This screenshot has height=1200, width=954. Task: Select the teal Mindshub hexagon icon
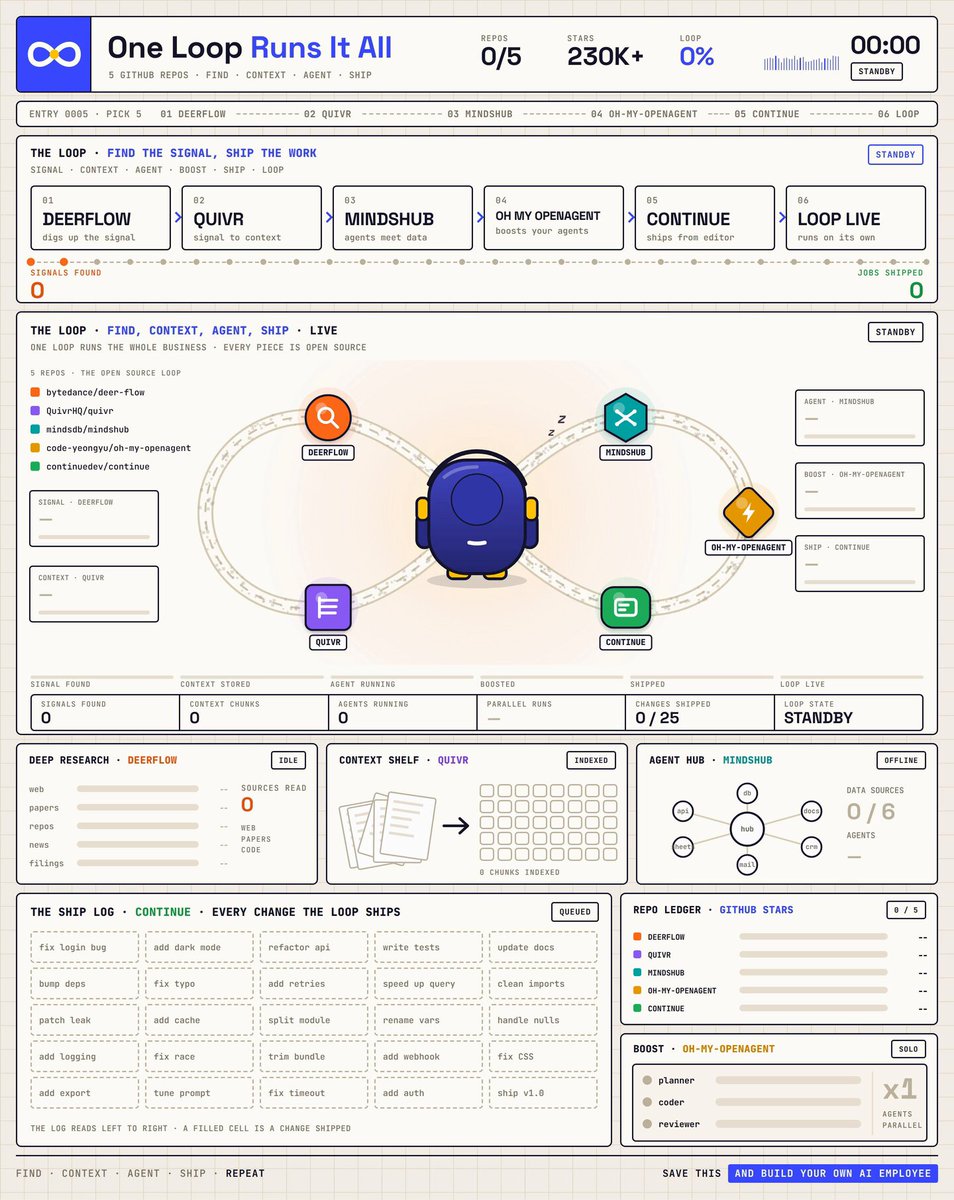[x=625, y=418]
